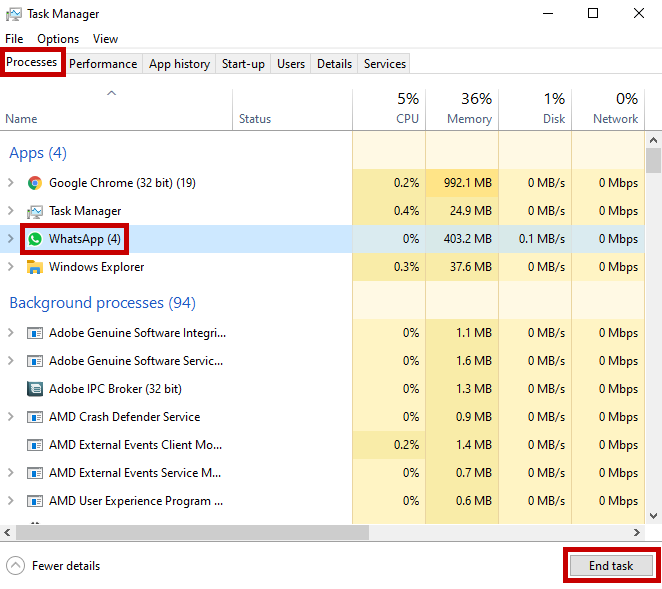Click the AMD Crash Defender Service icon
Viewport: 662px width, 589px height.
35,417
